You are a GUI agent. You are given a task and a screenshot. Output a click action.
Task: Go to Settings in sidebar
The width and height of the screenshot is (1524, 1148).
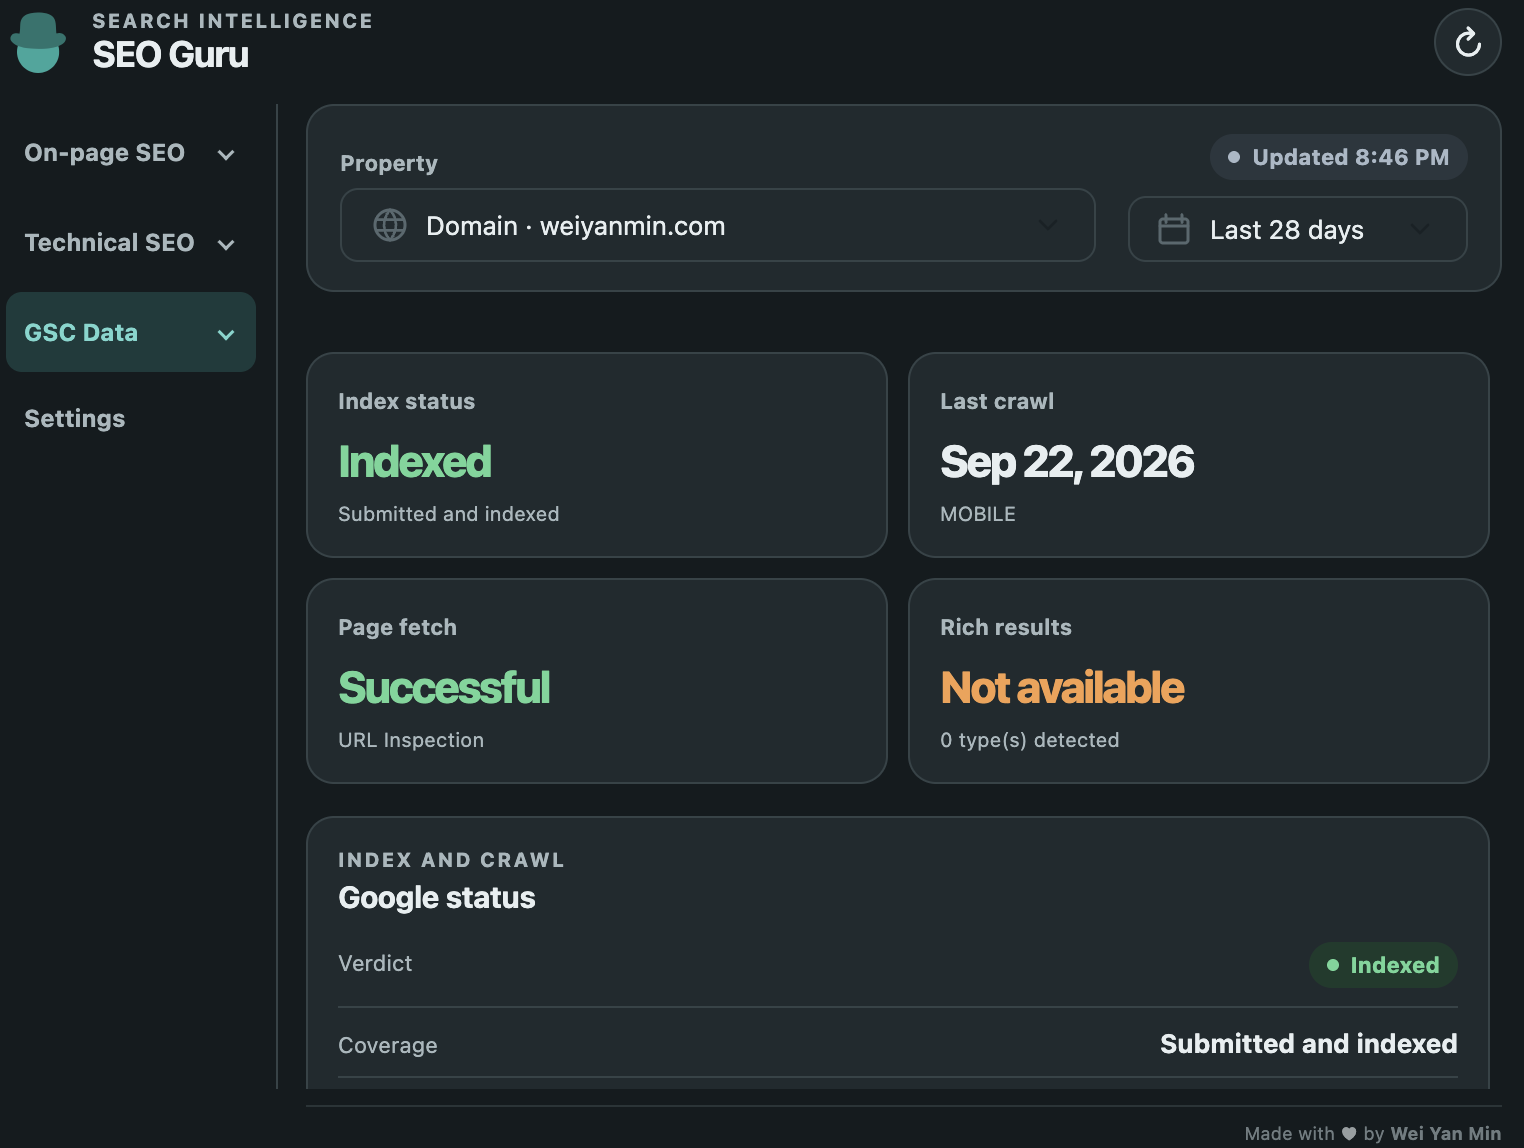coord(75,418)
